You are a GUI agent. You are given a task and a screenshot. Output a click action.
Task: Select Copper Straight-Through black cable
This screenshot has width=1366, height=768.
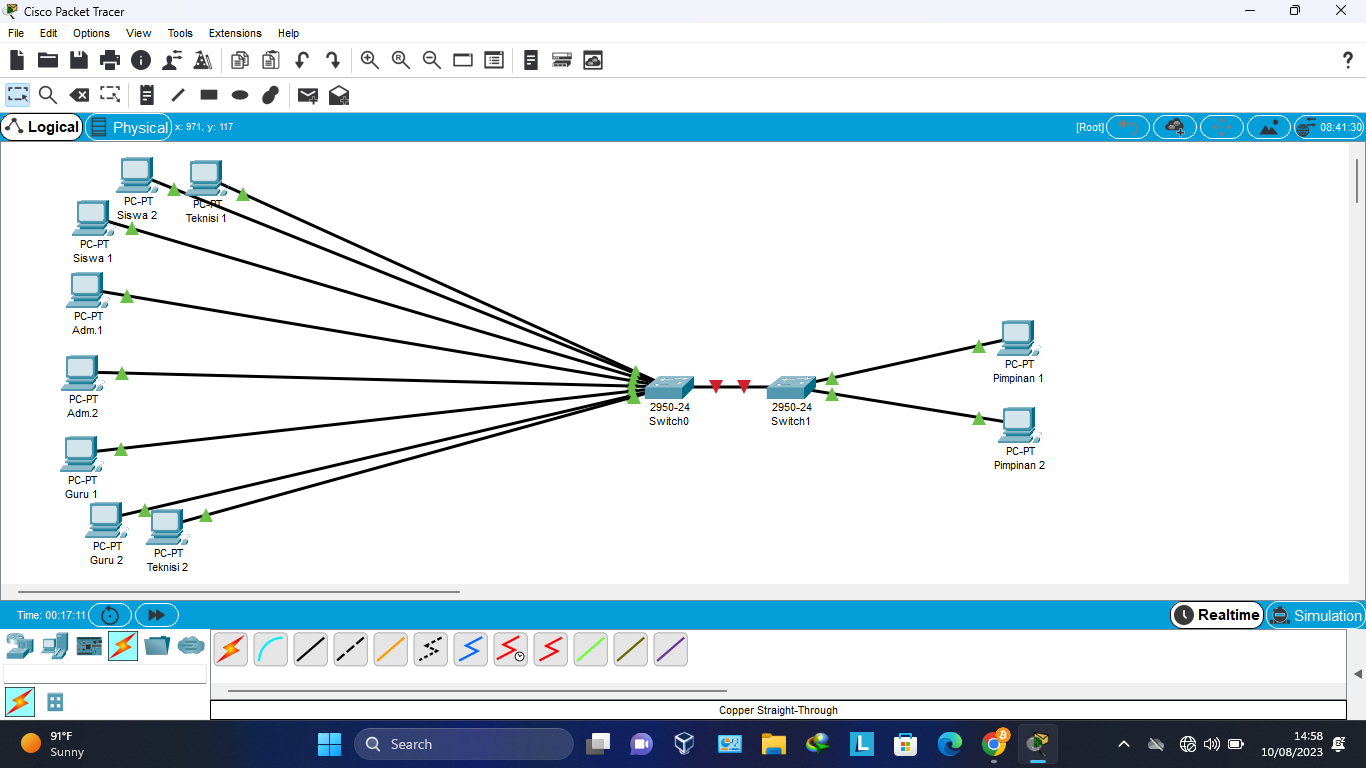tap(310, 650)
